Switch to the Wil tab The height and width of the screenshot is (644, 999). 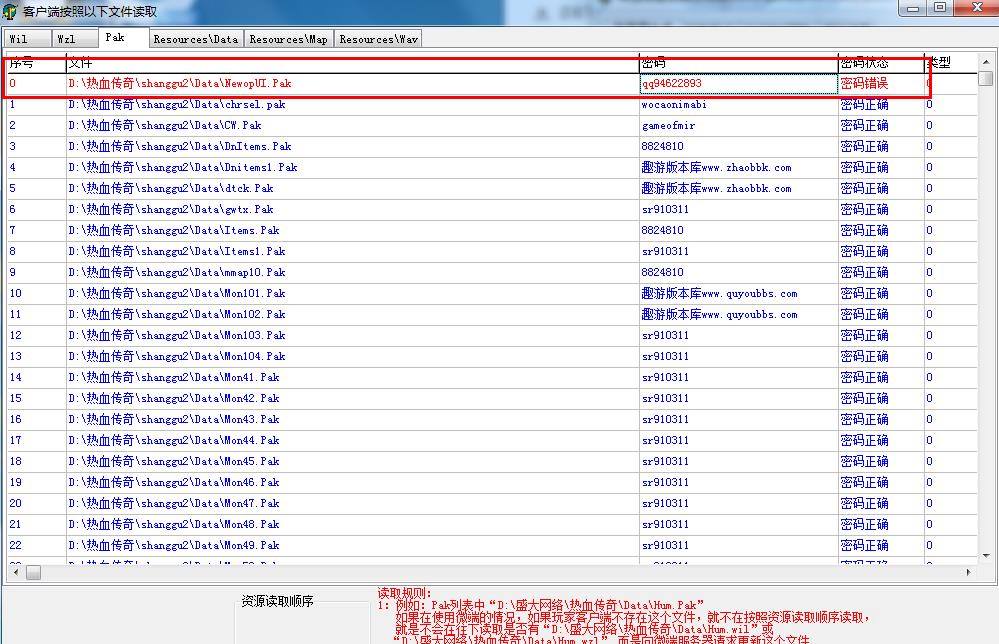tap(19, 39)
